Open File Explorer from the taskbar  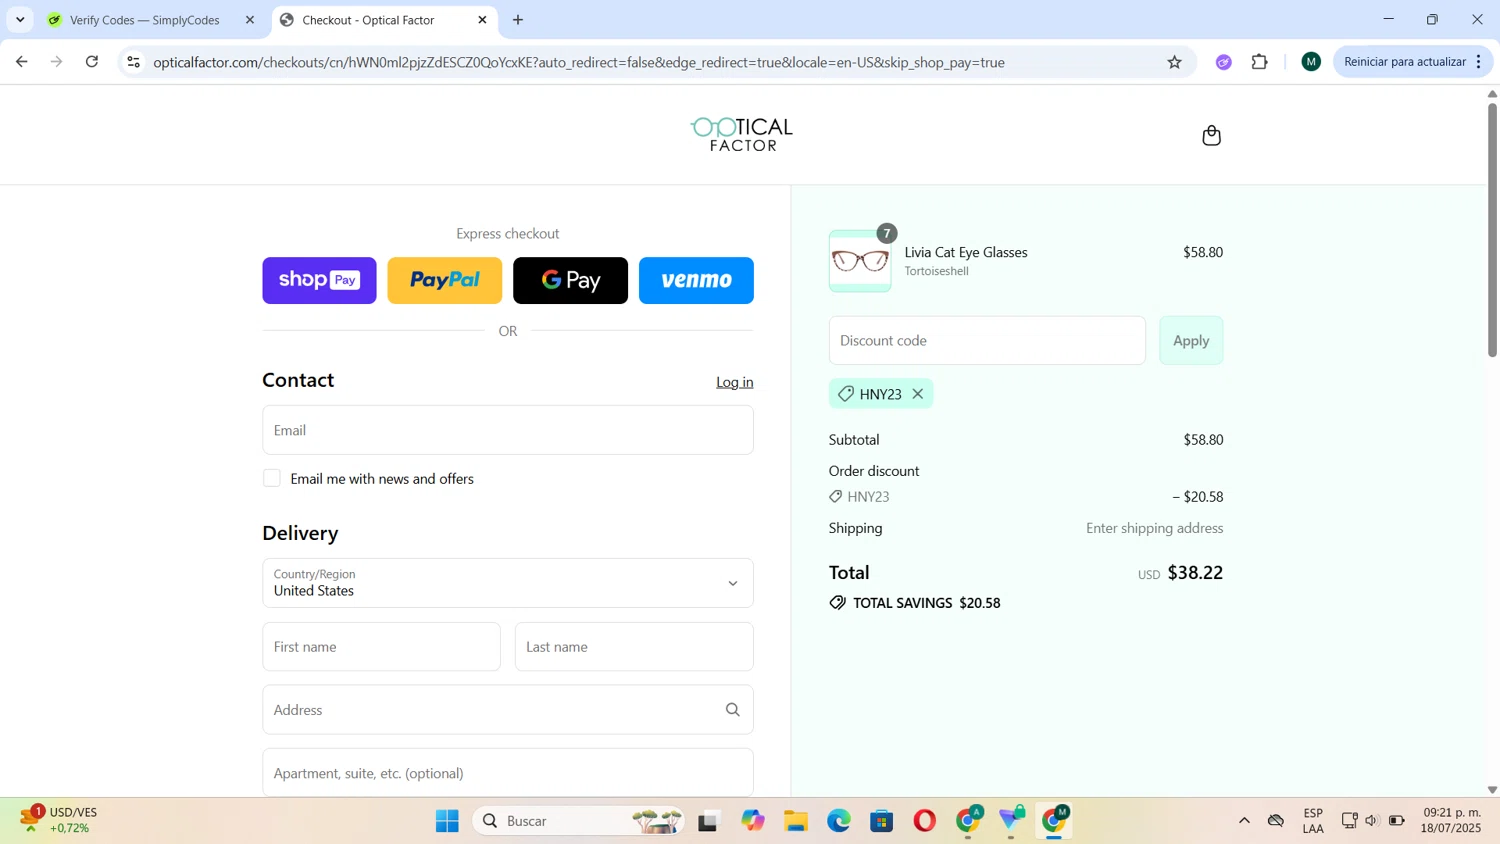pos(795,821)
